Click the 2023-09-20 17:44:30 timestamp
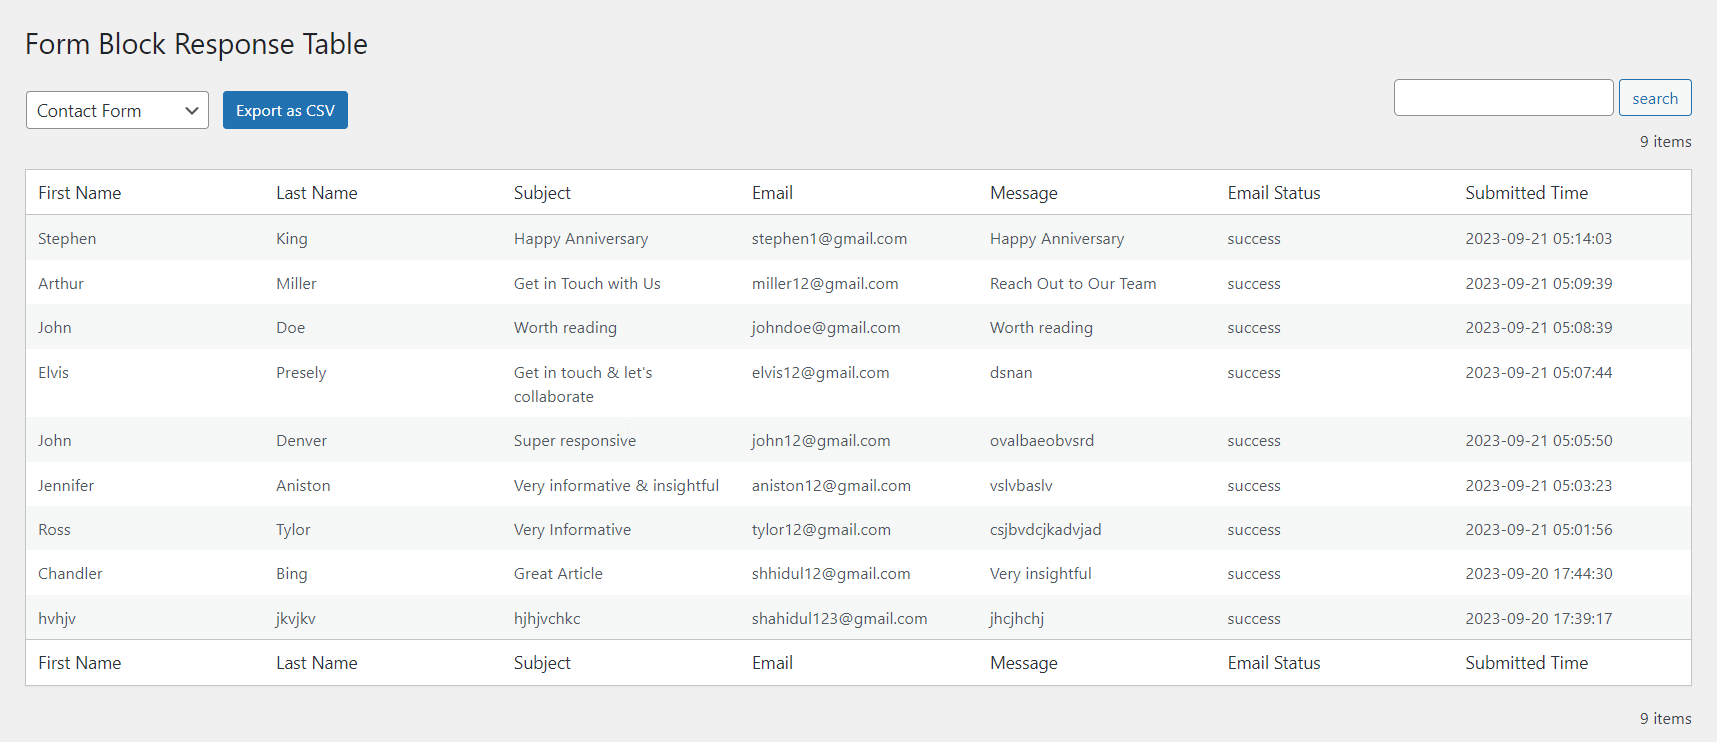 1538,574
